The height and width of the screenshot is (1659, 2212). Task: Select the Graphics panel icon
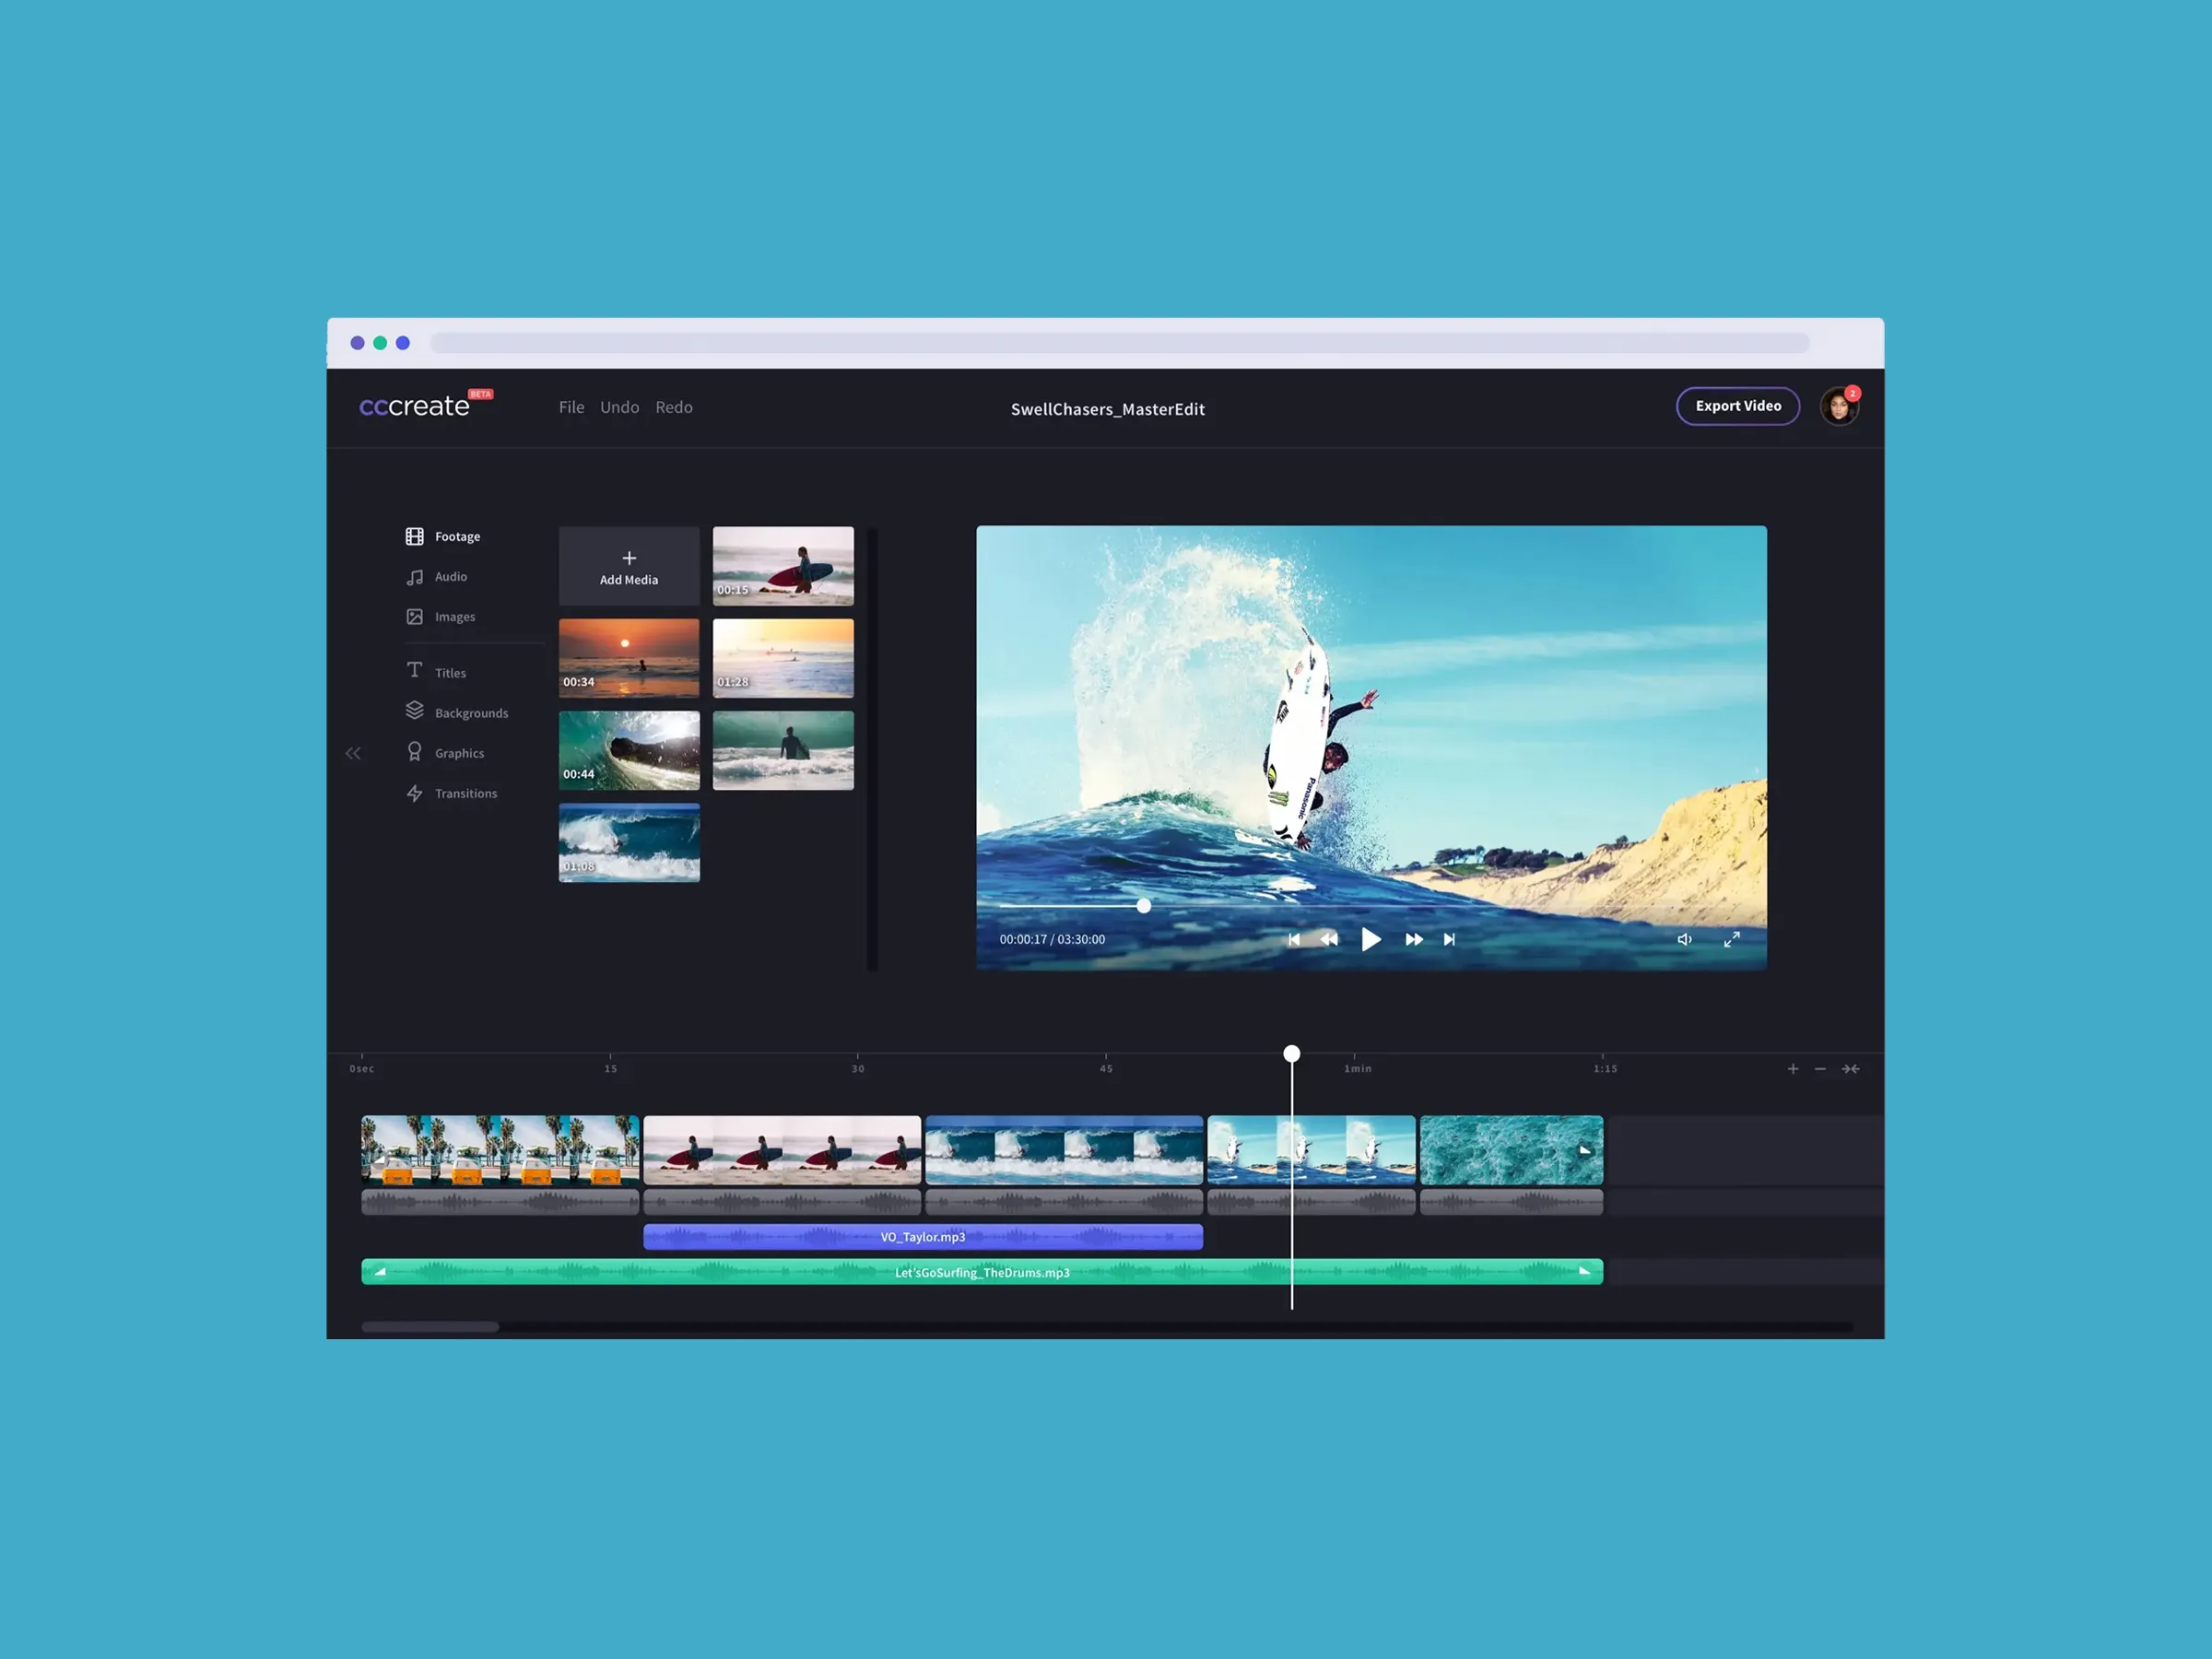click(x=413, y=751)
